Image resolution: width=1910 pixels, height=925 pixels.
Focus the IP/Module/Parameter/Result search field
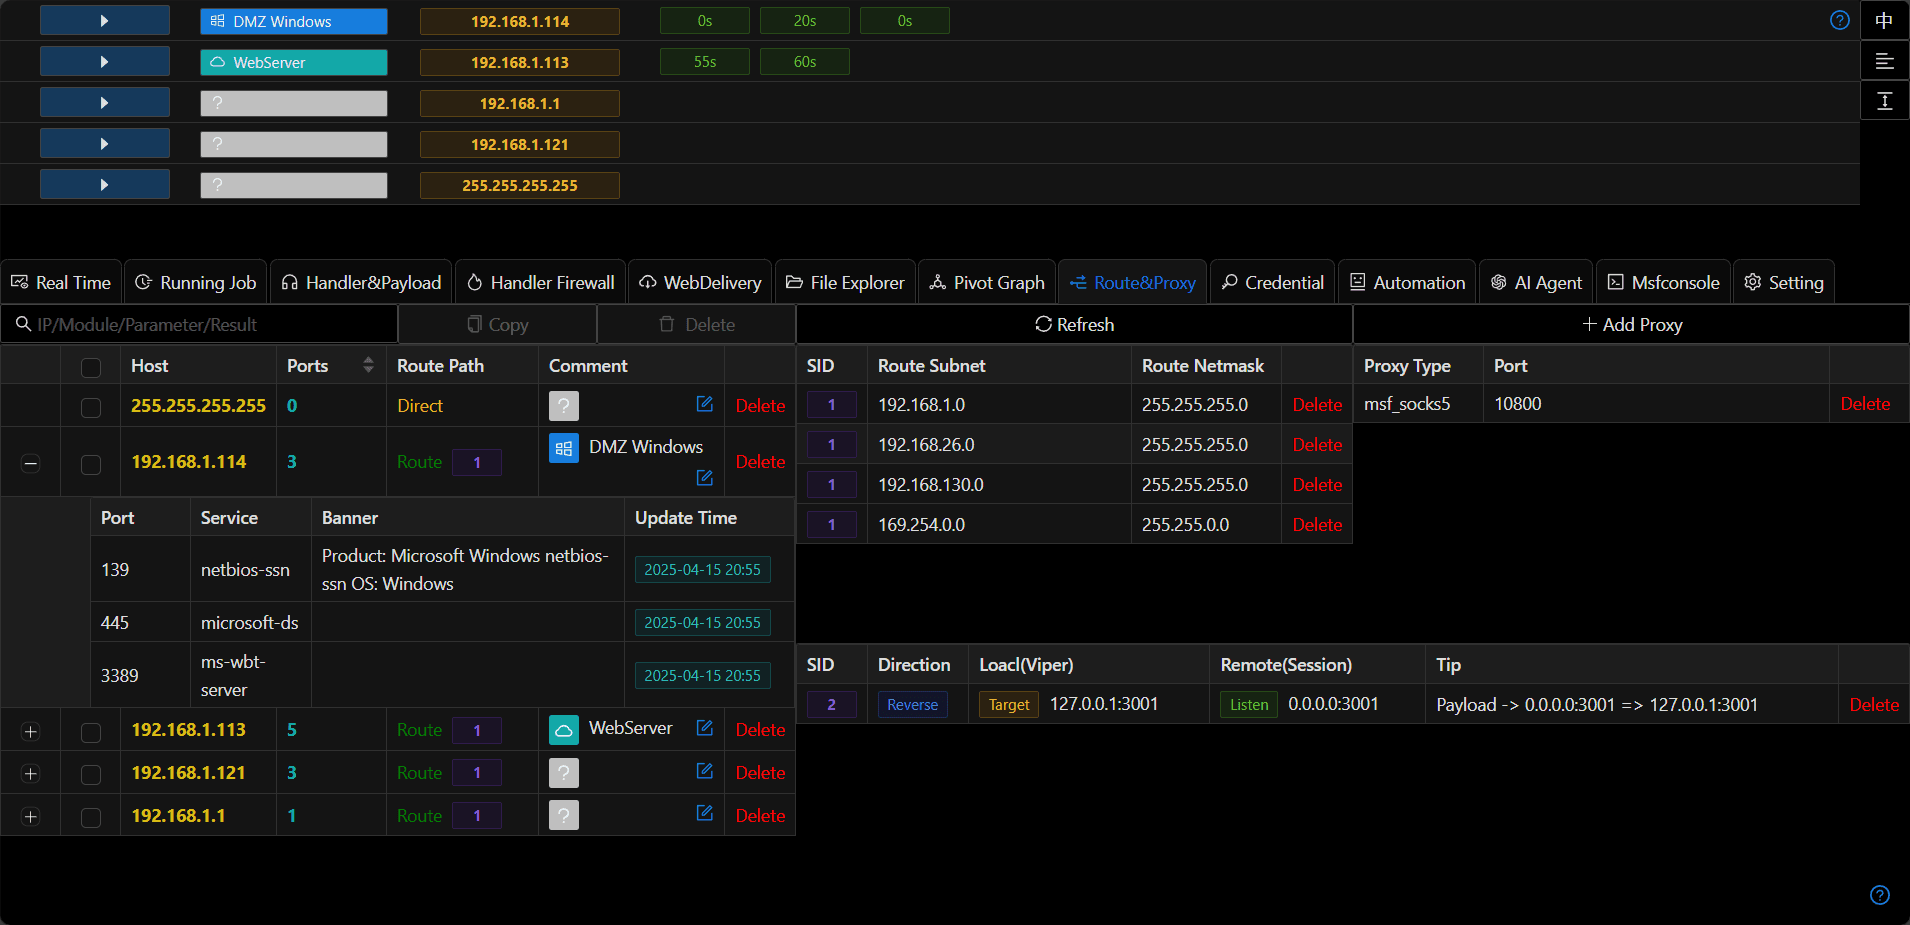pyautogui.click(x=199, y=324)
